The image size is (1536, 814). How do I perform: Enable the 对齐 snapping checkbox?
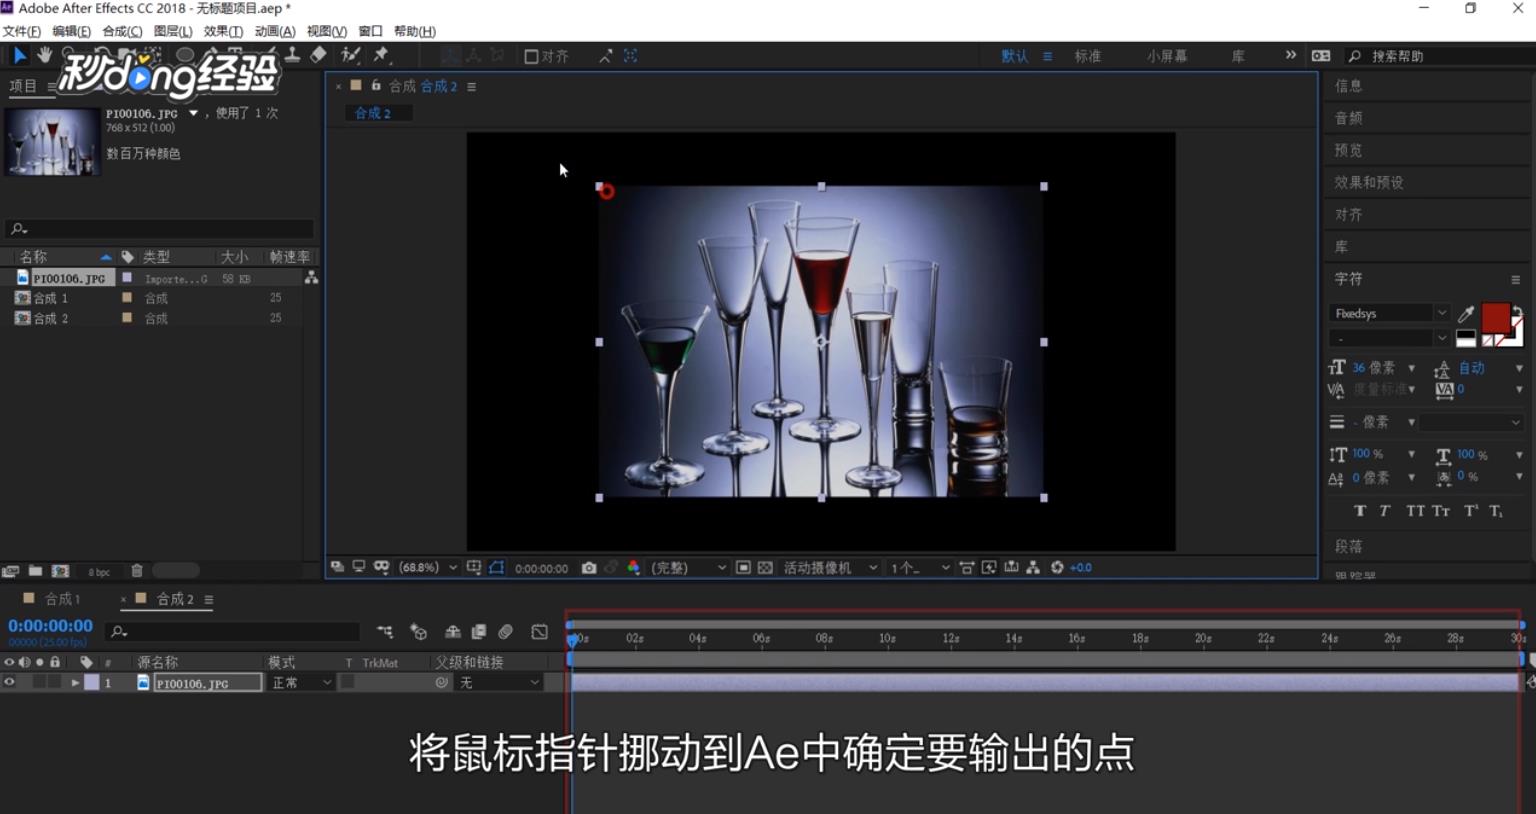532,56
